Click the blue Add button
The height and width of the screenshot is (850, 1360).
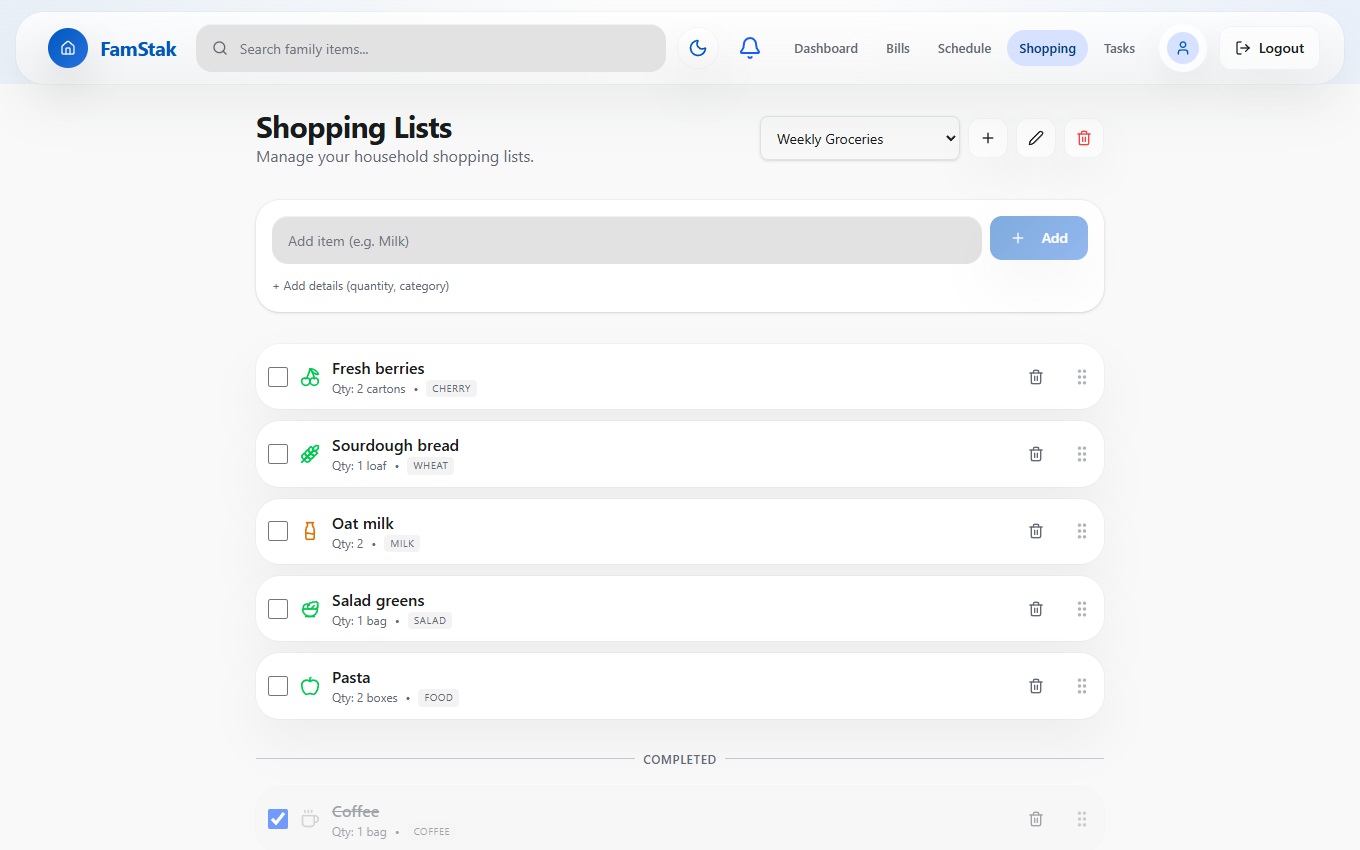coord(1039,238)
